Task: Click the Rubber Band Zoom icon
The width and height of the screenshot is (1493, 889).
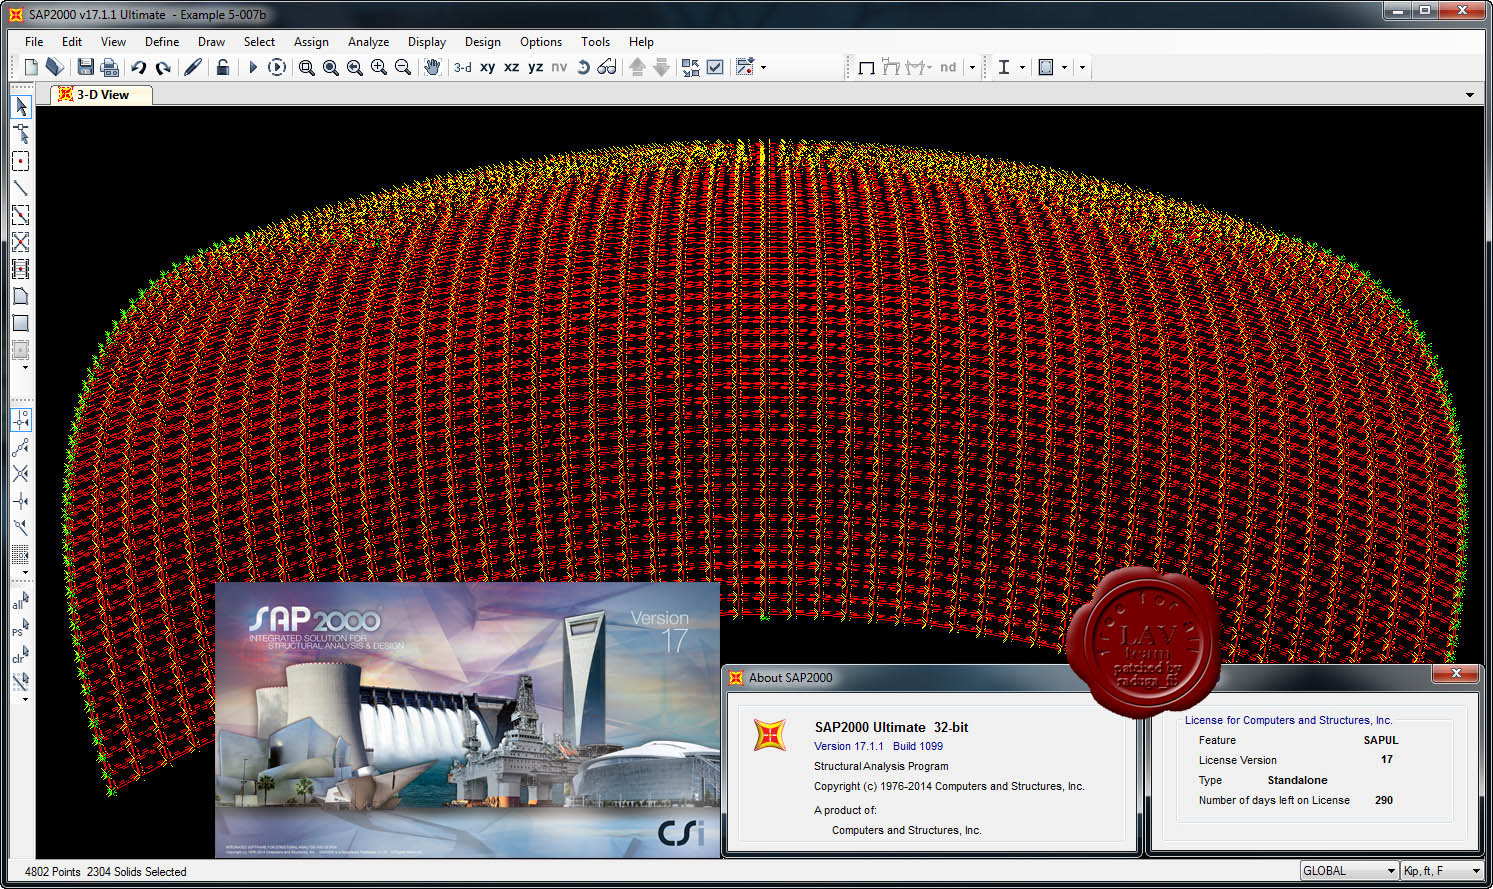Action: (307, 67)
